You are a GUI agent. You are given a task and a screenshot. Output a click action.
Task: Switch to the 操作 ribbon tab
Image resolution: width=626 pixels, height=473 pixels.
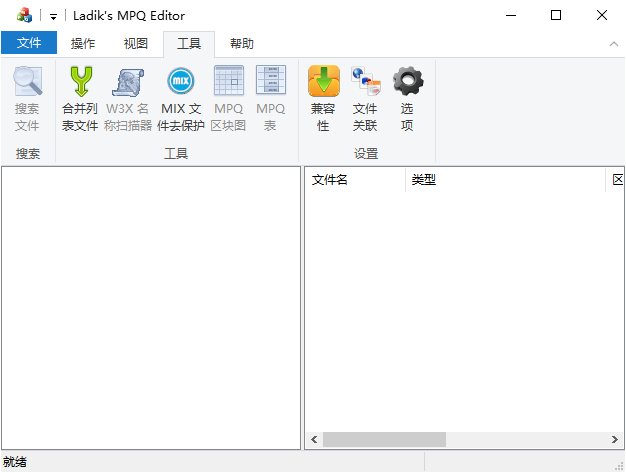[83, 43]
